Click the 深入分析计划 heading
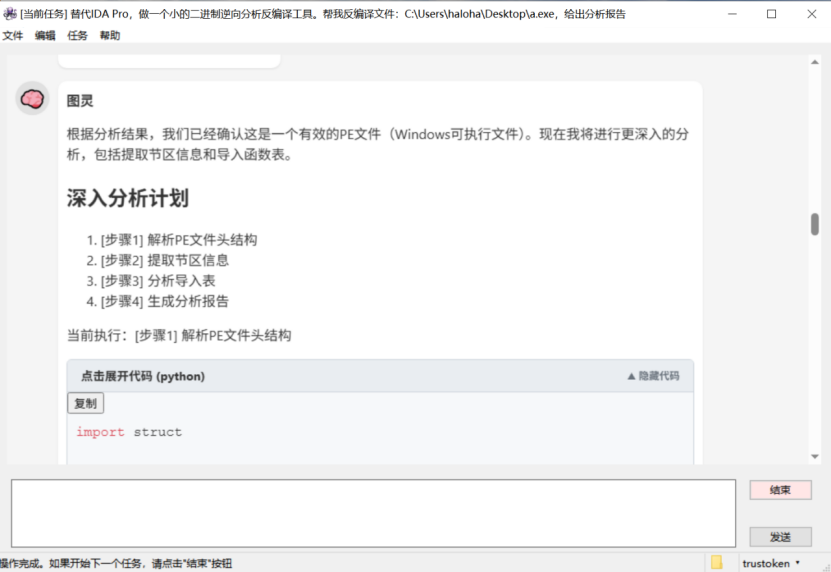The height and width of the screenshot is (572, 831). (128, 198)
